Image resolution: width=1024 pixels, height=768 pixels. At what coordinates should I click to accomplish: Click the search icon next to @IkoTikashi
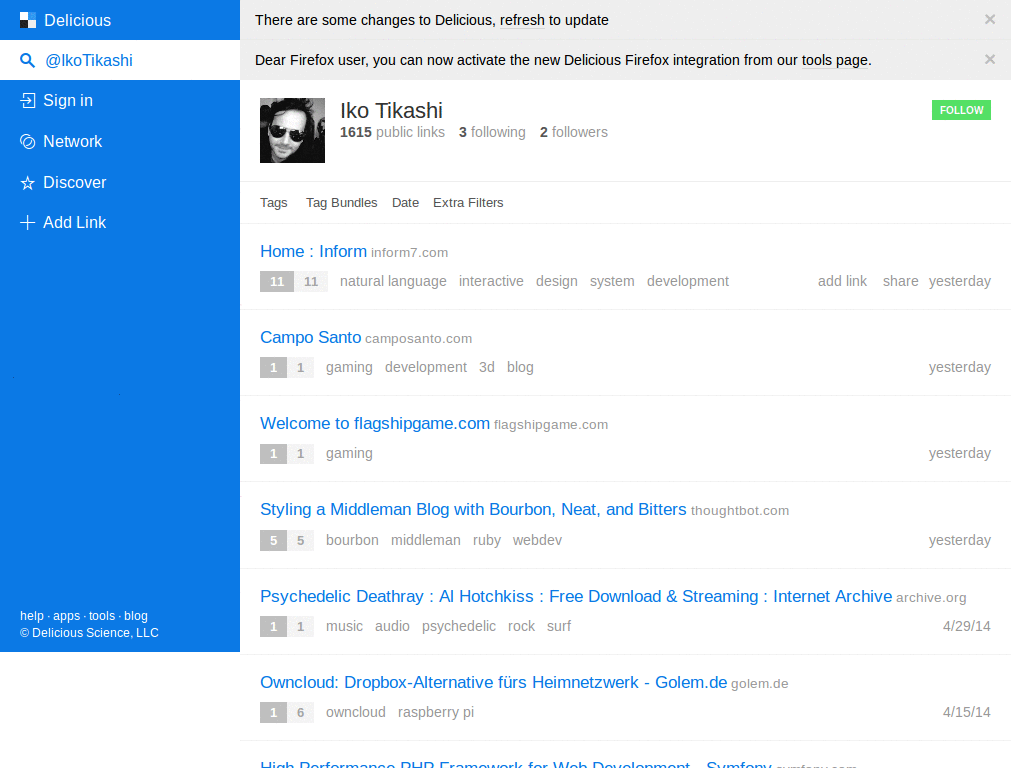(x=26, y=60)
